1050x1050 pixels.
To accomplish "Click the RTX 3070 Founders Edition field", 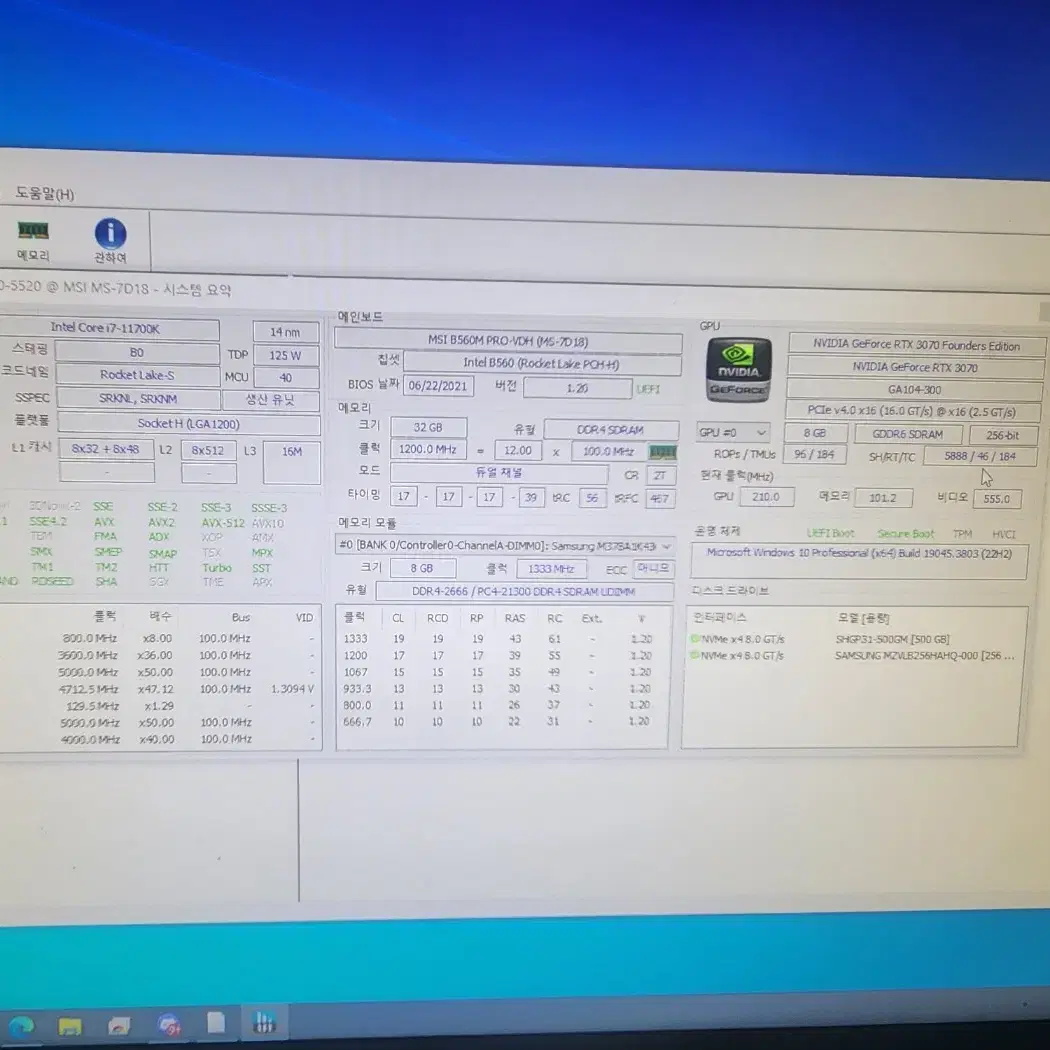I will [x=916, y=346].
